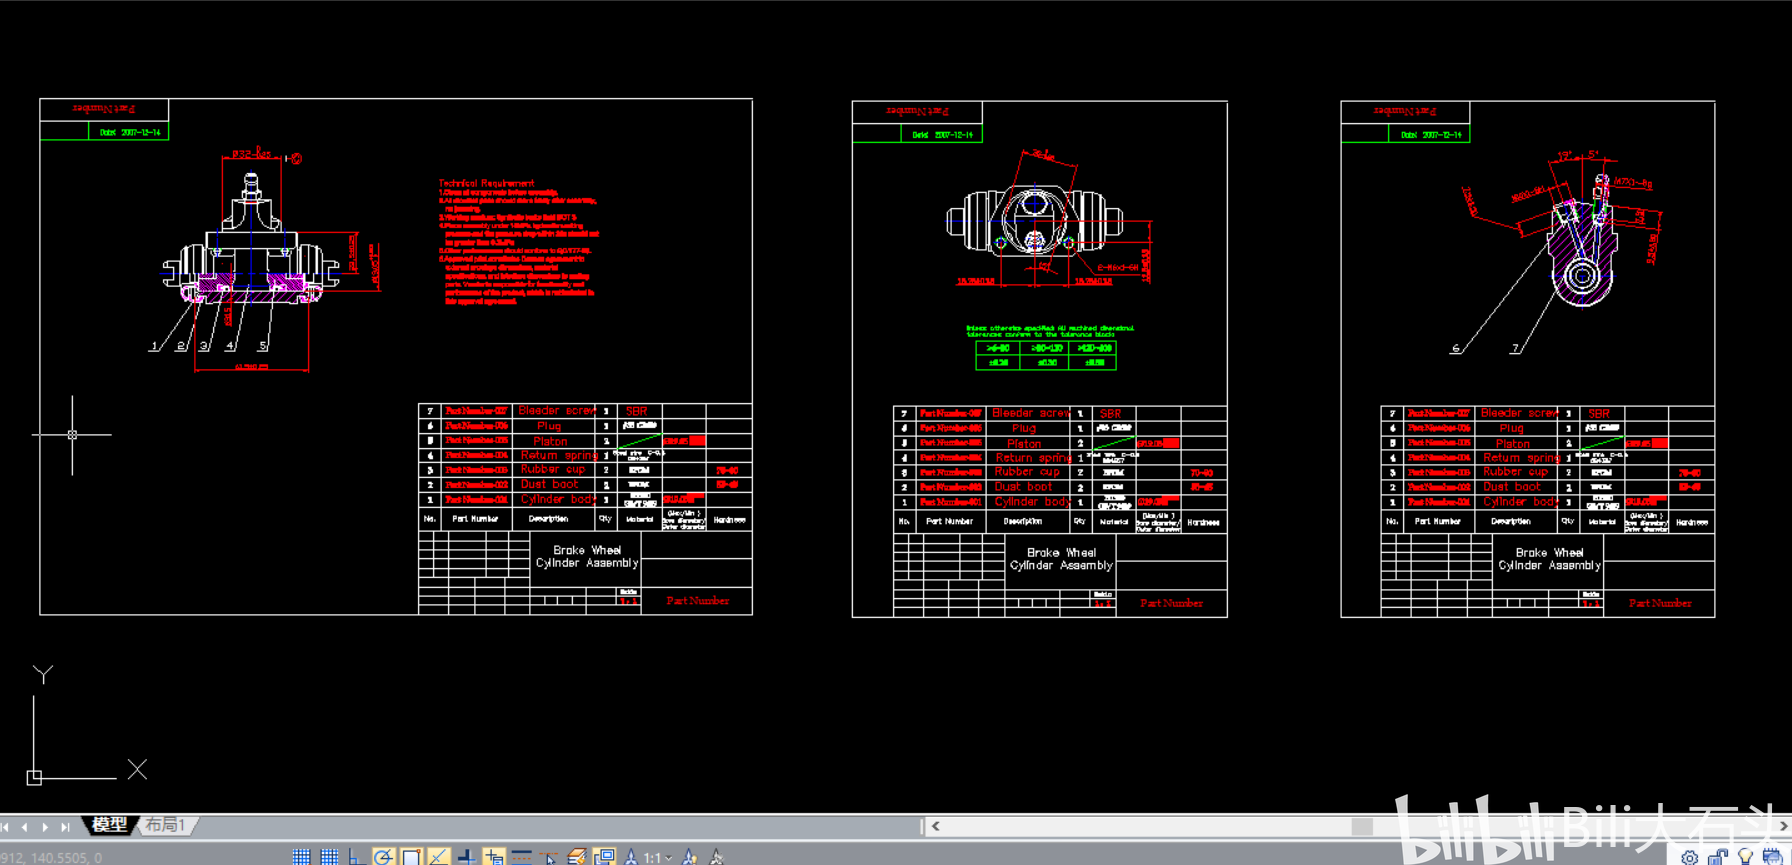Toggle grid display in status bar

pyautogui.click(x=329, y=857)
